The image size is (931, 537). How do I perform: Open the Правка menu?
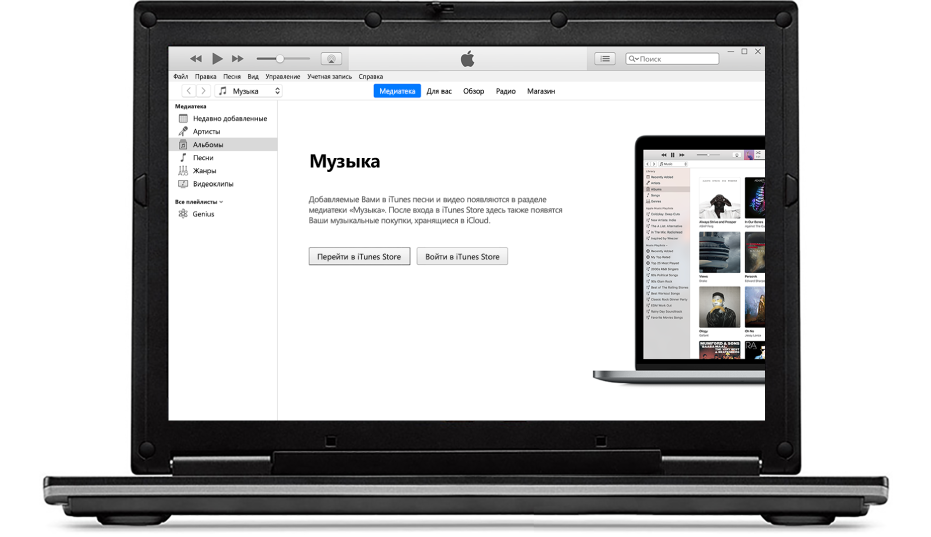coord(205,77)
